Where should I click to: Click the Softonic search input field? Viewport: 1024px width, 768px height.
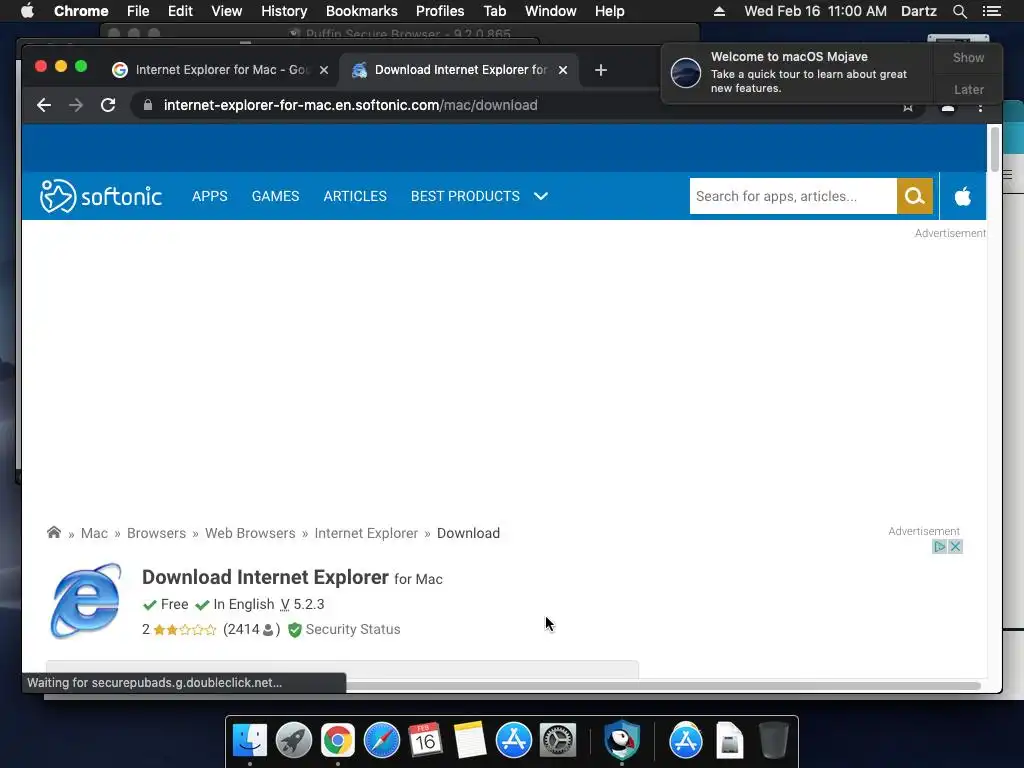click(793, 196)
